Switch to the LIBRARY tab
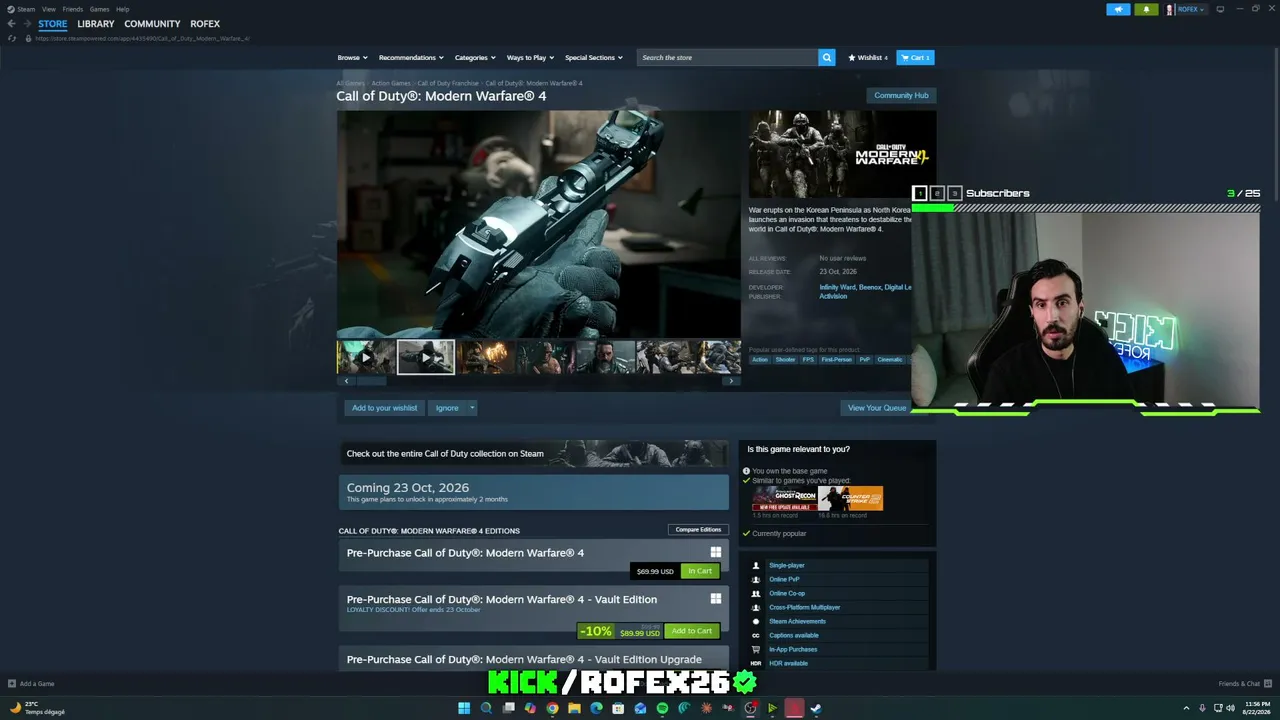Screen dimensions: 1280x720 coord(96,24)
